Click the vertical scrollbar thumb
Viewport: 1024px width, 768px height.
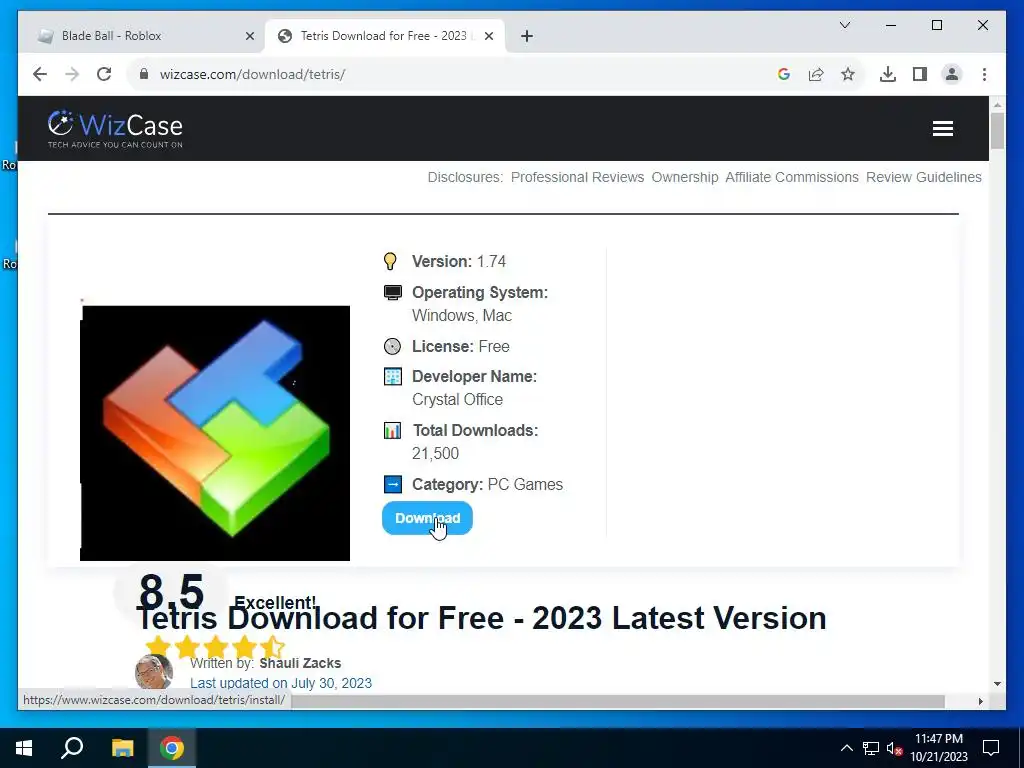tap(997, 131)
